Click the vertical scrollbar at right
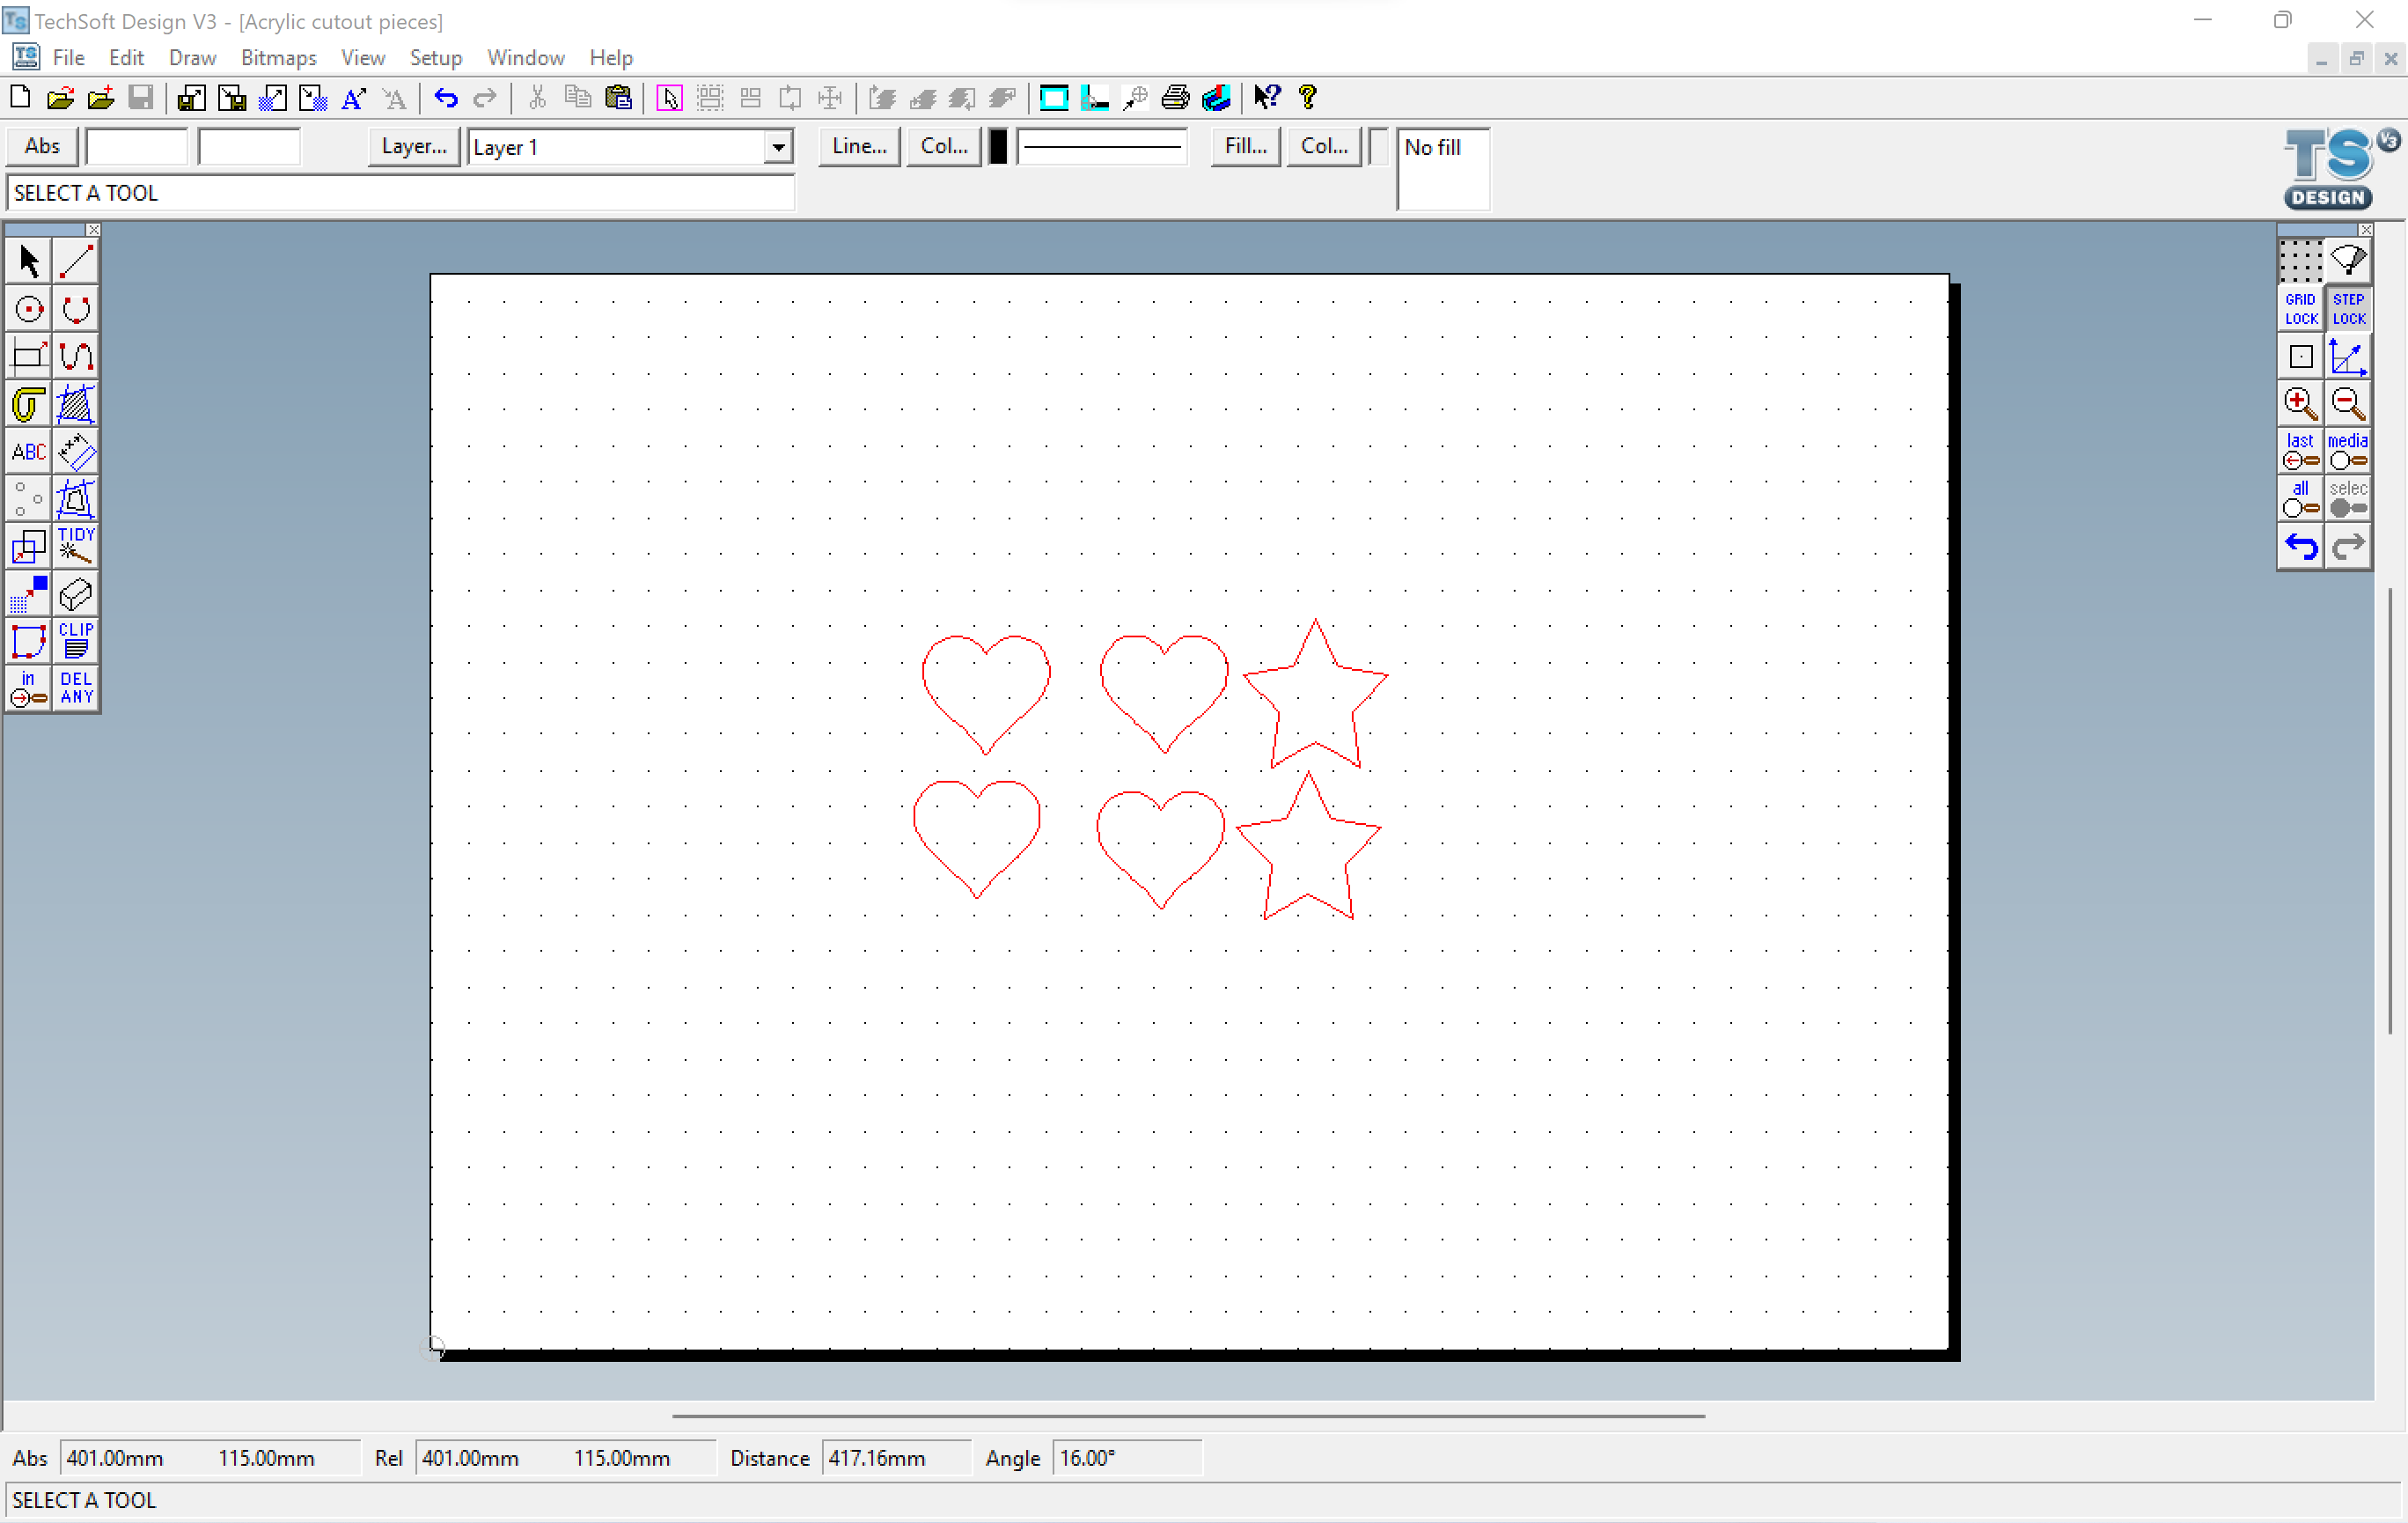The image size is (2408, 1523). pos(2390,810)
